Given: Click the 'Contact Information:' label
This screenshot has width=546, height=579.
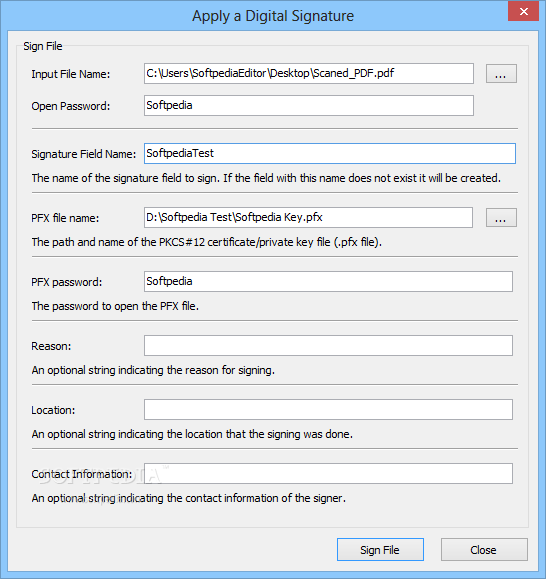Looking at the screenshot, I should point(82,474).
